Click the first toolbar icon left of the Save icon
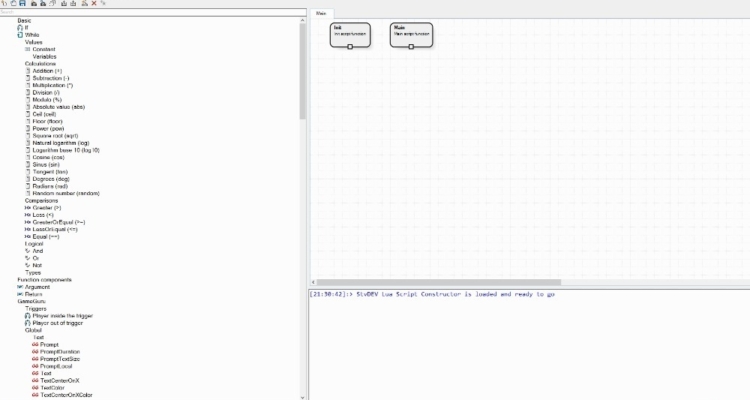This screenshot has width=750, height=400. coord(4,3)
